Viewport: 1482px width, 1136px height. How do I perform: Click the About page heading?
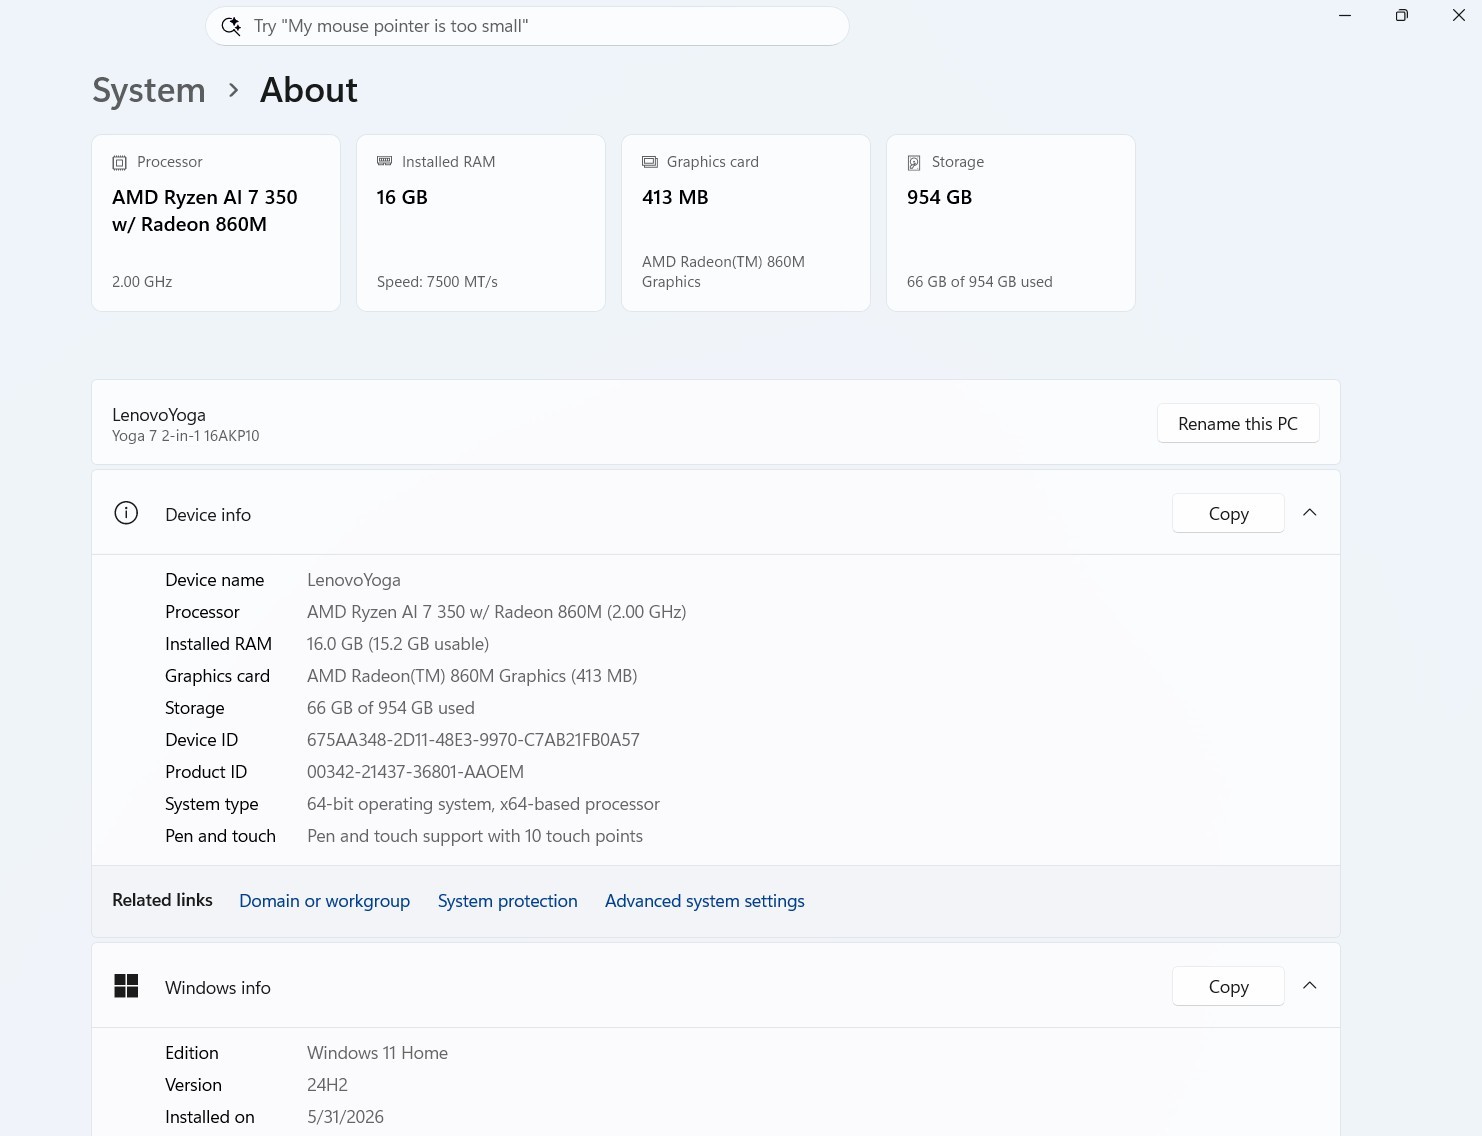click(x=309, y=90)
